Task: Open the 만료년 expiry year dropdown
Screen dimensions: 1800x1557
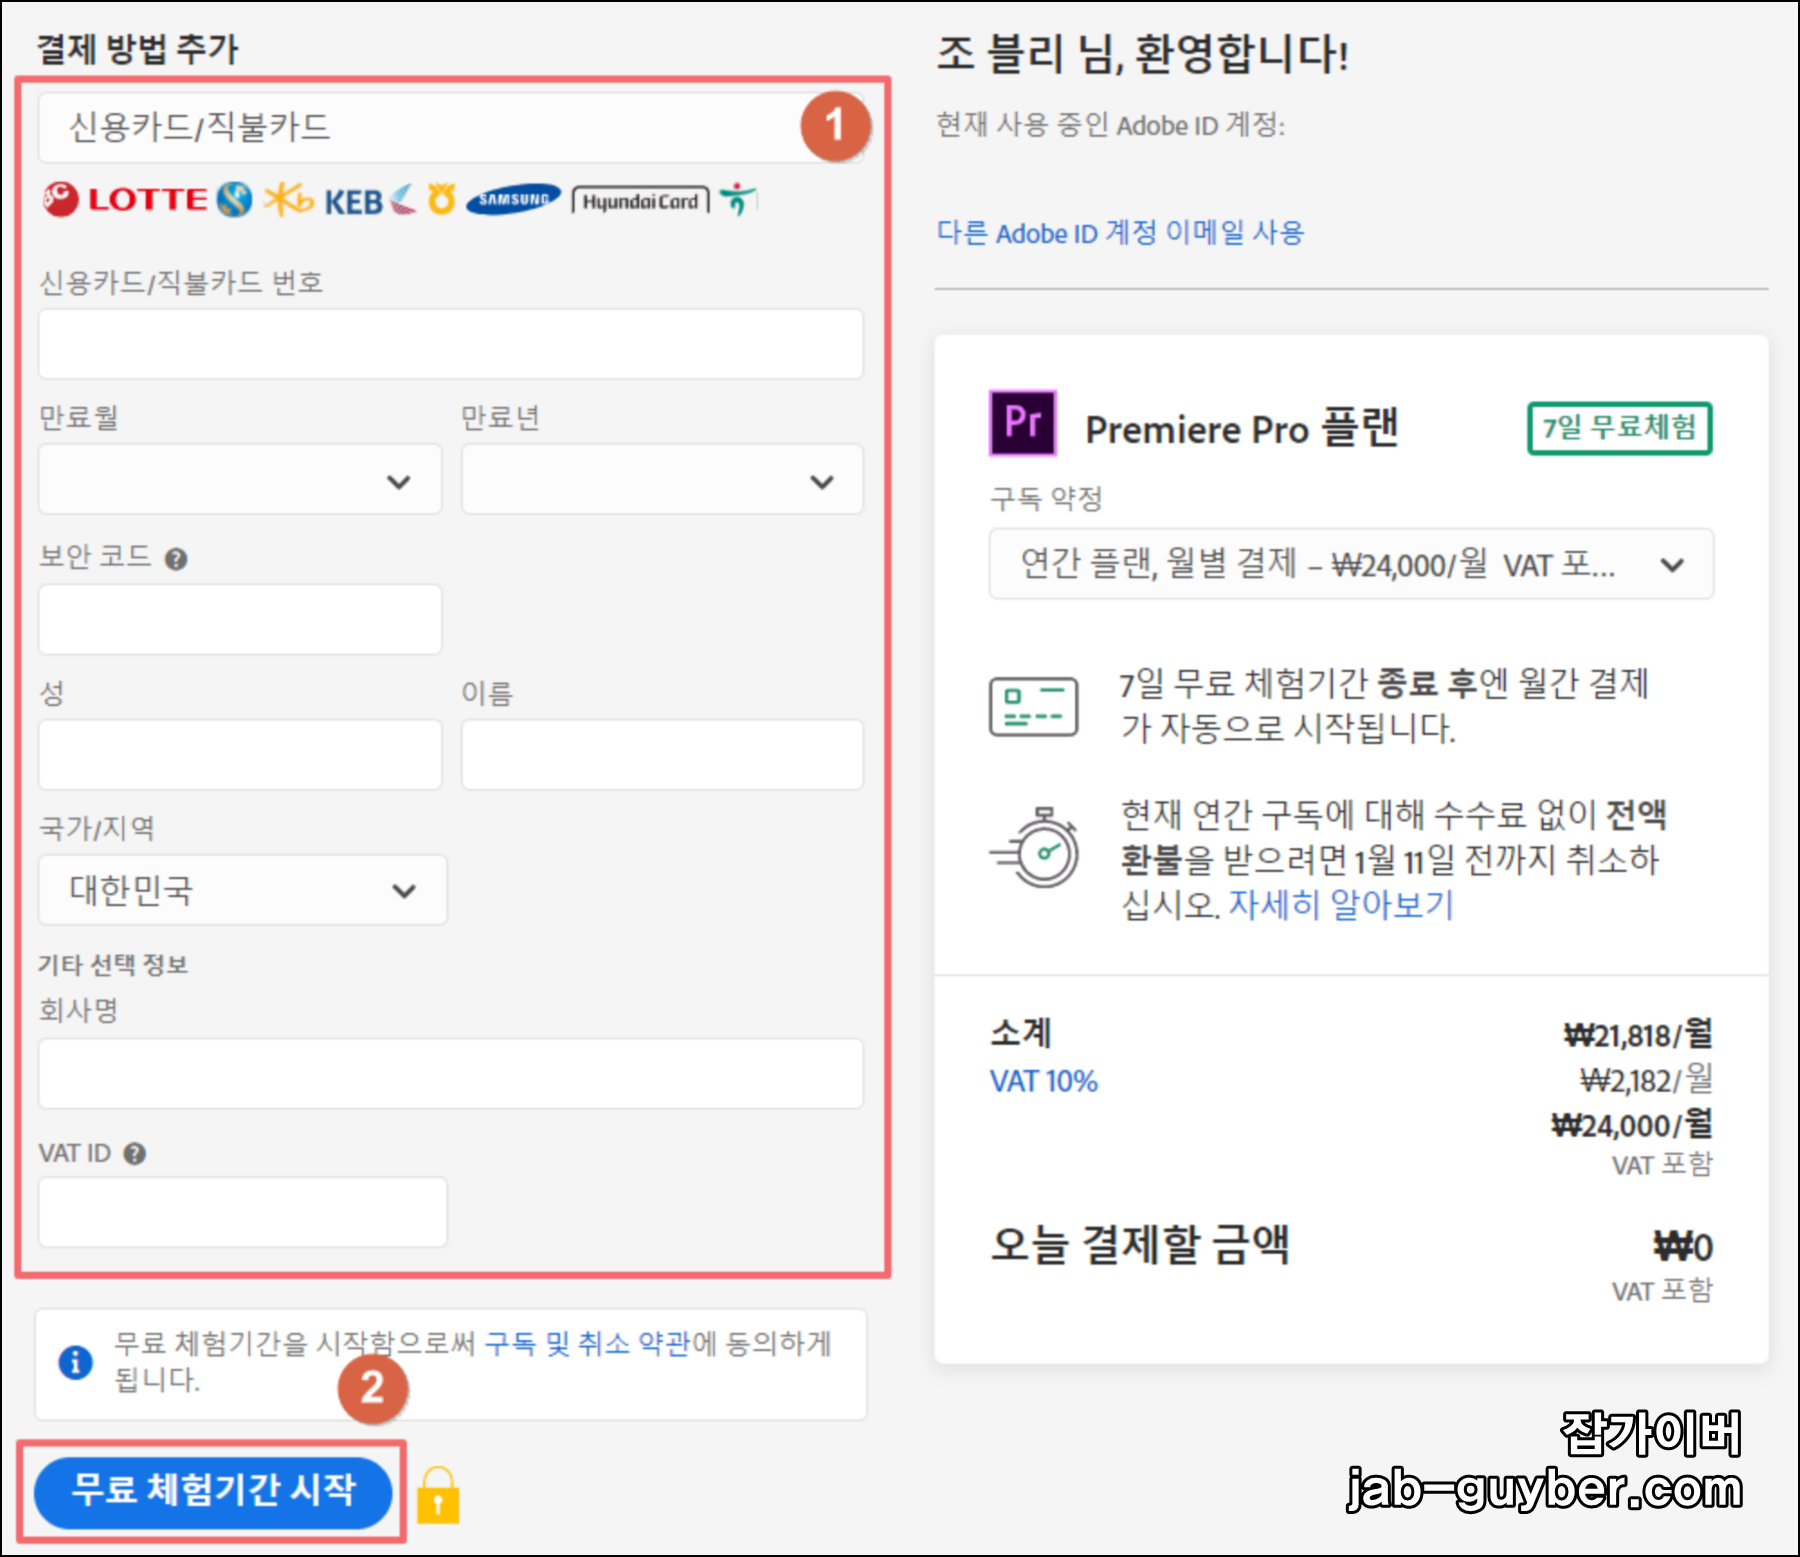Action: (x=662, y=480)
